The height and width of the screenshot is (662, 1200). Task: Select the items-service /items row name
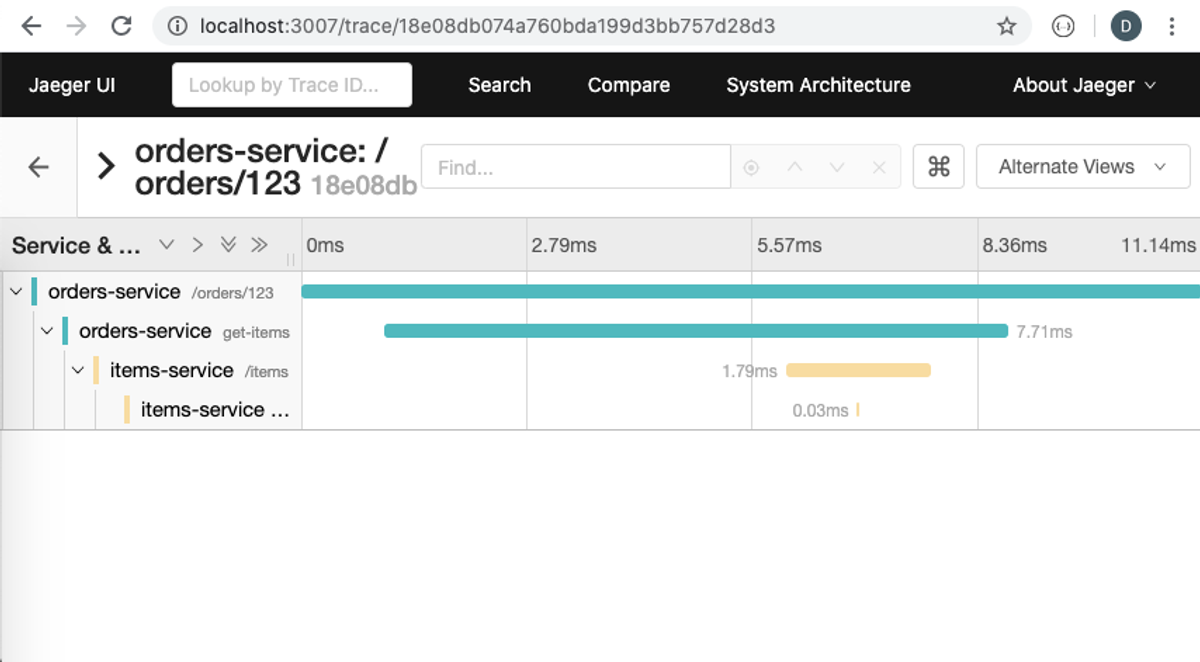pyautogui.click(x=199, y=370)
